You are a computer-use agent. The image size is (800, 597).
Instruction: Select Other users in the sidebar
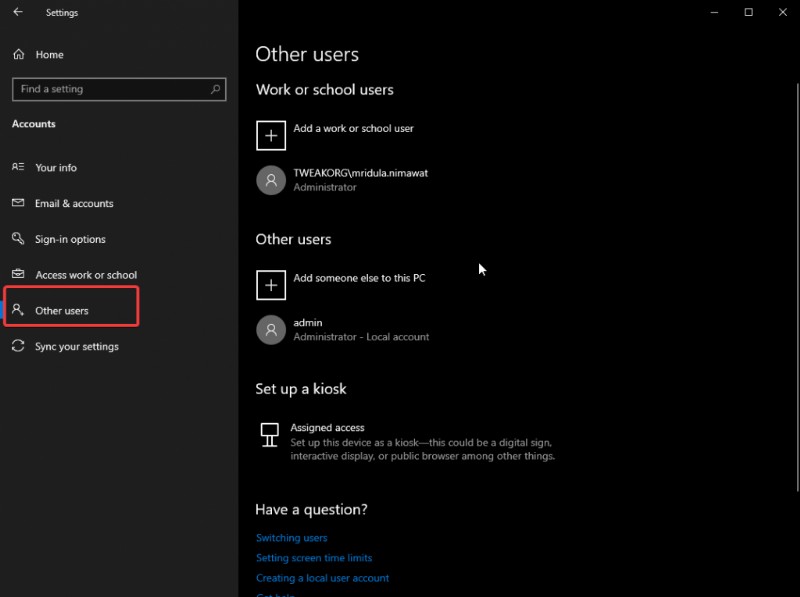(x=61, y=310)
